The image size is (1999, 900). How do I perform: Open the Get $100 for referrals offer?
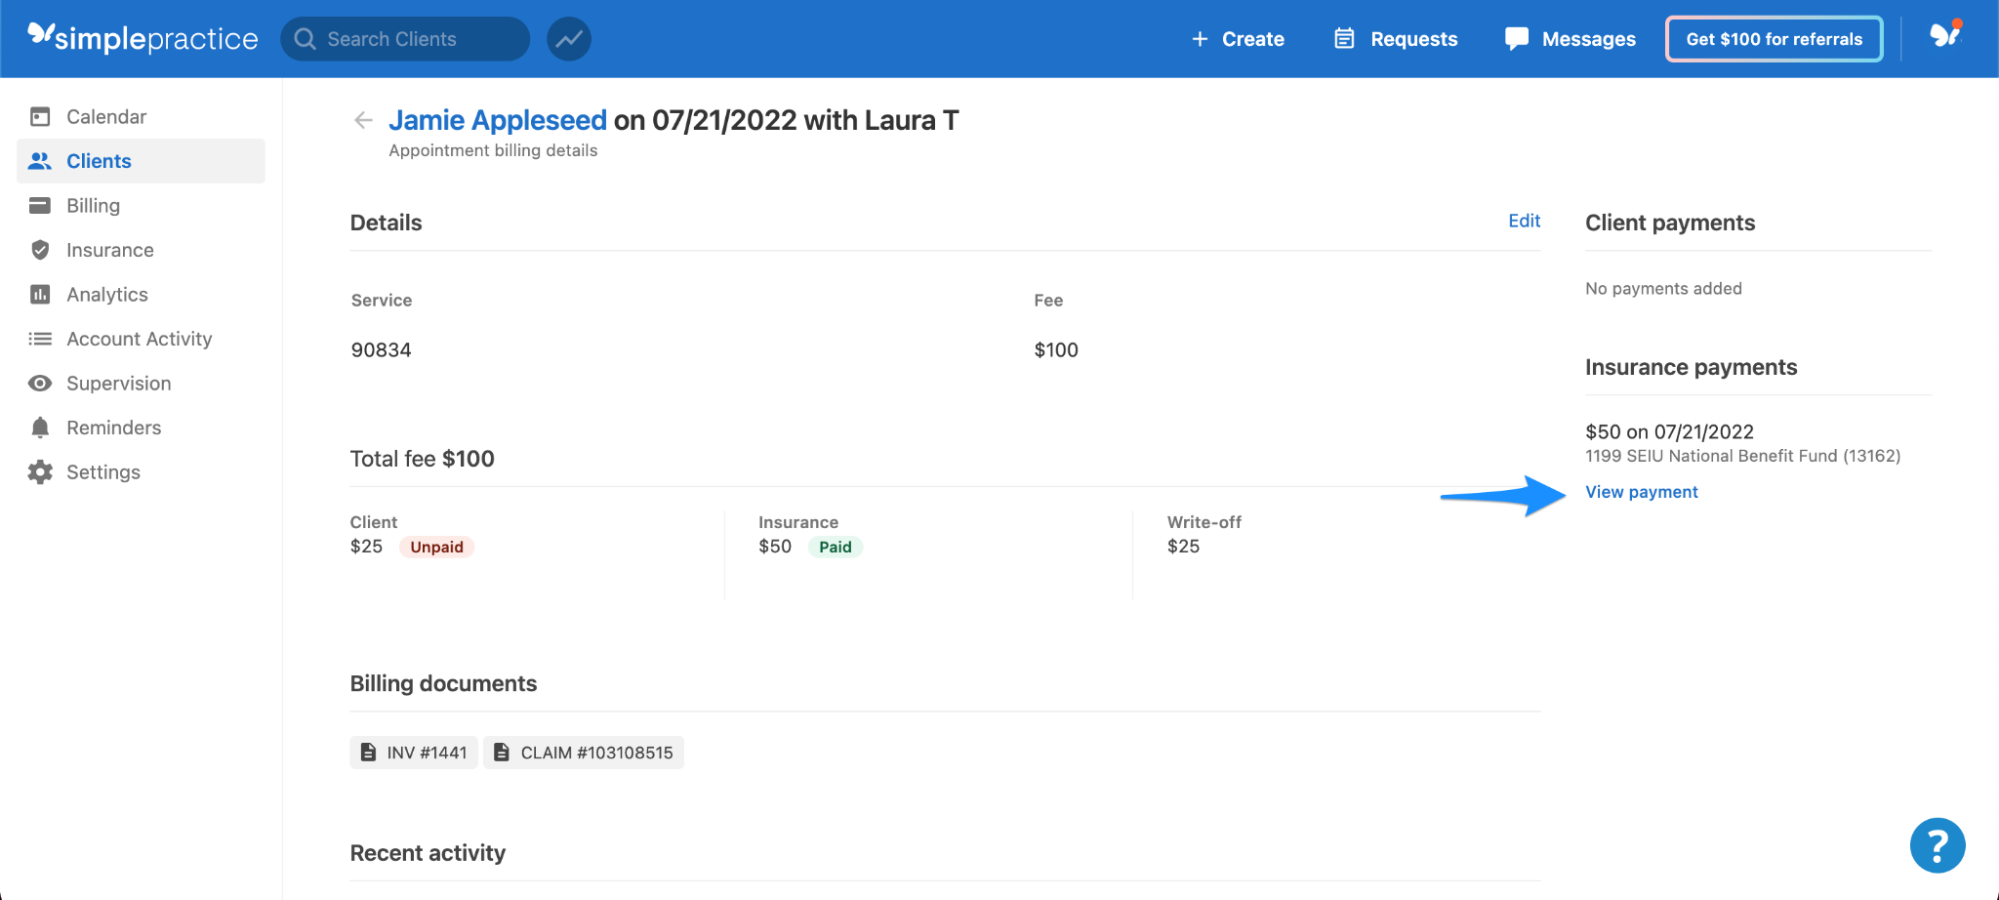pyautogui.click(x=1773, y=39)
